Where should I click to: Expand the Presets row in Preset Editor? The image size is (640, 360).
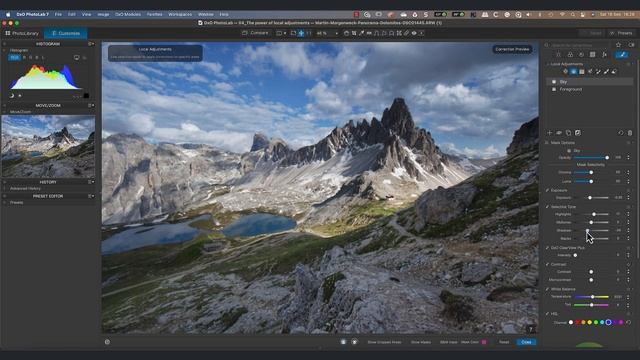4,202
